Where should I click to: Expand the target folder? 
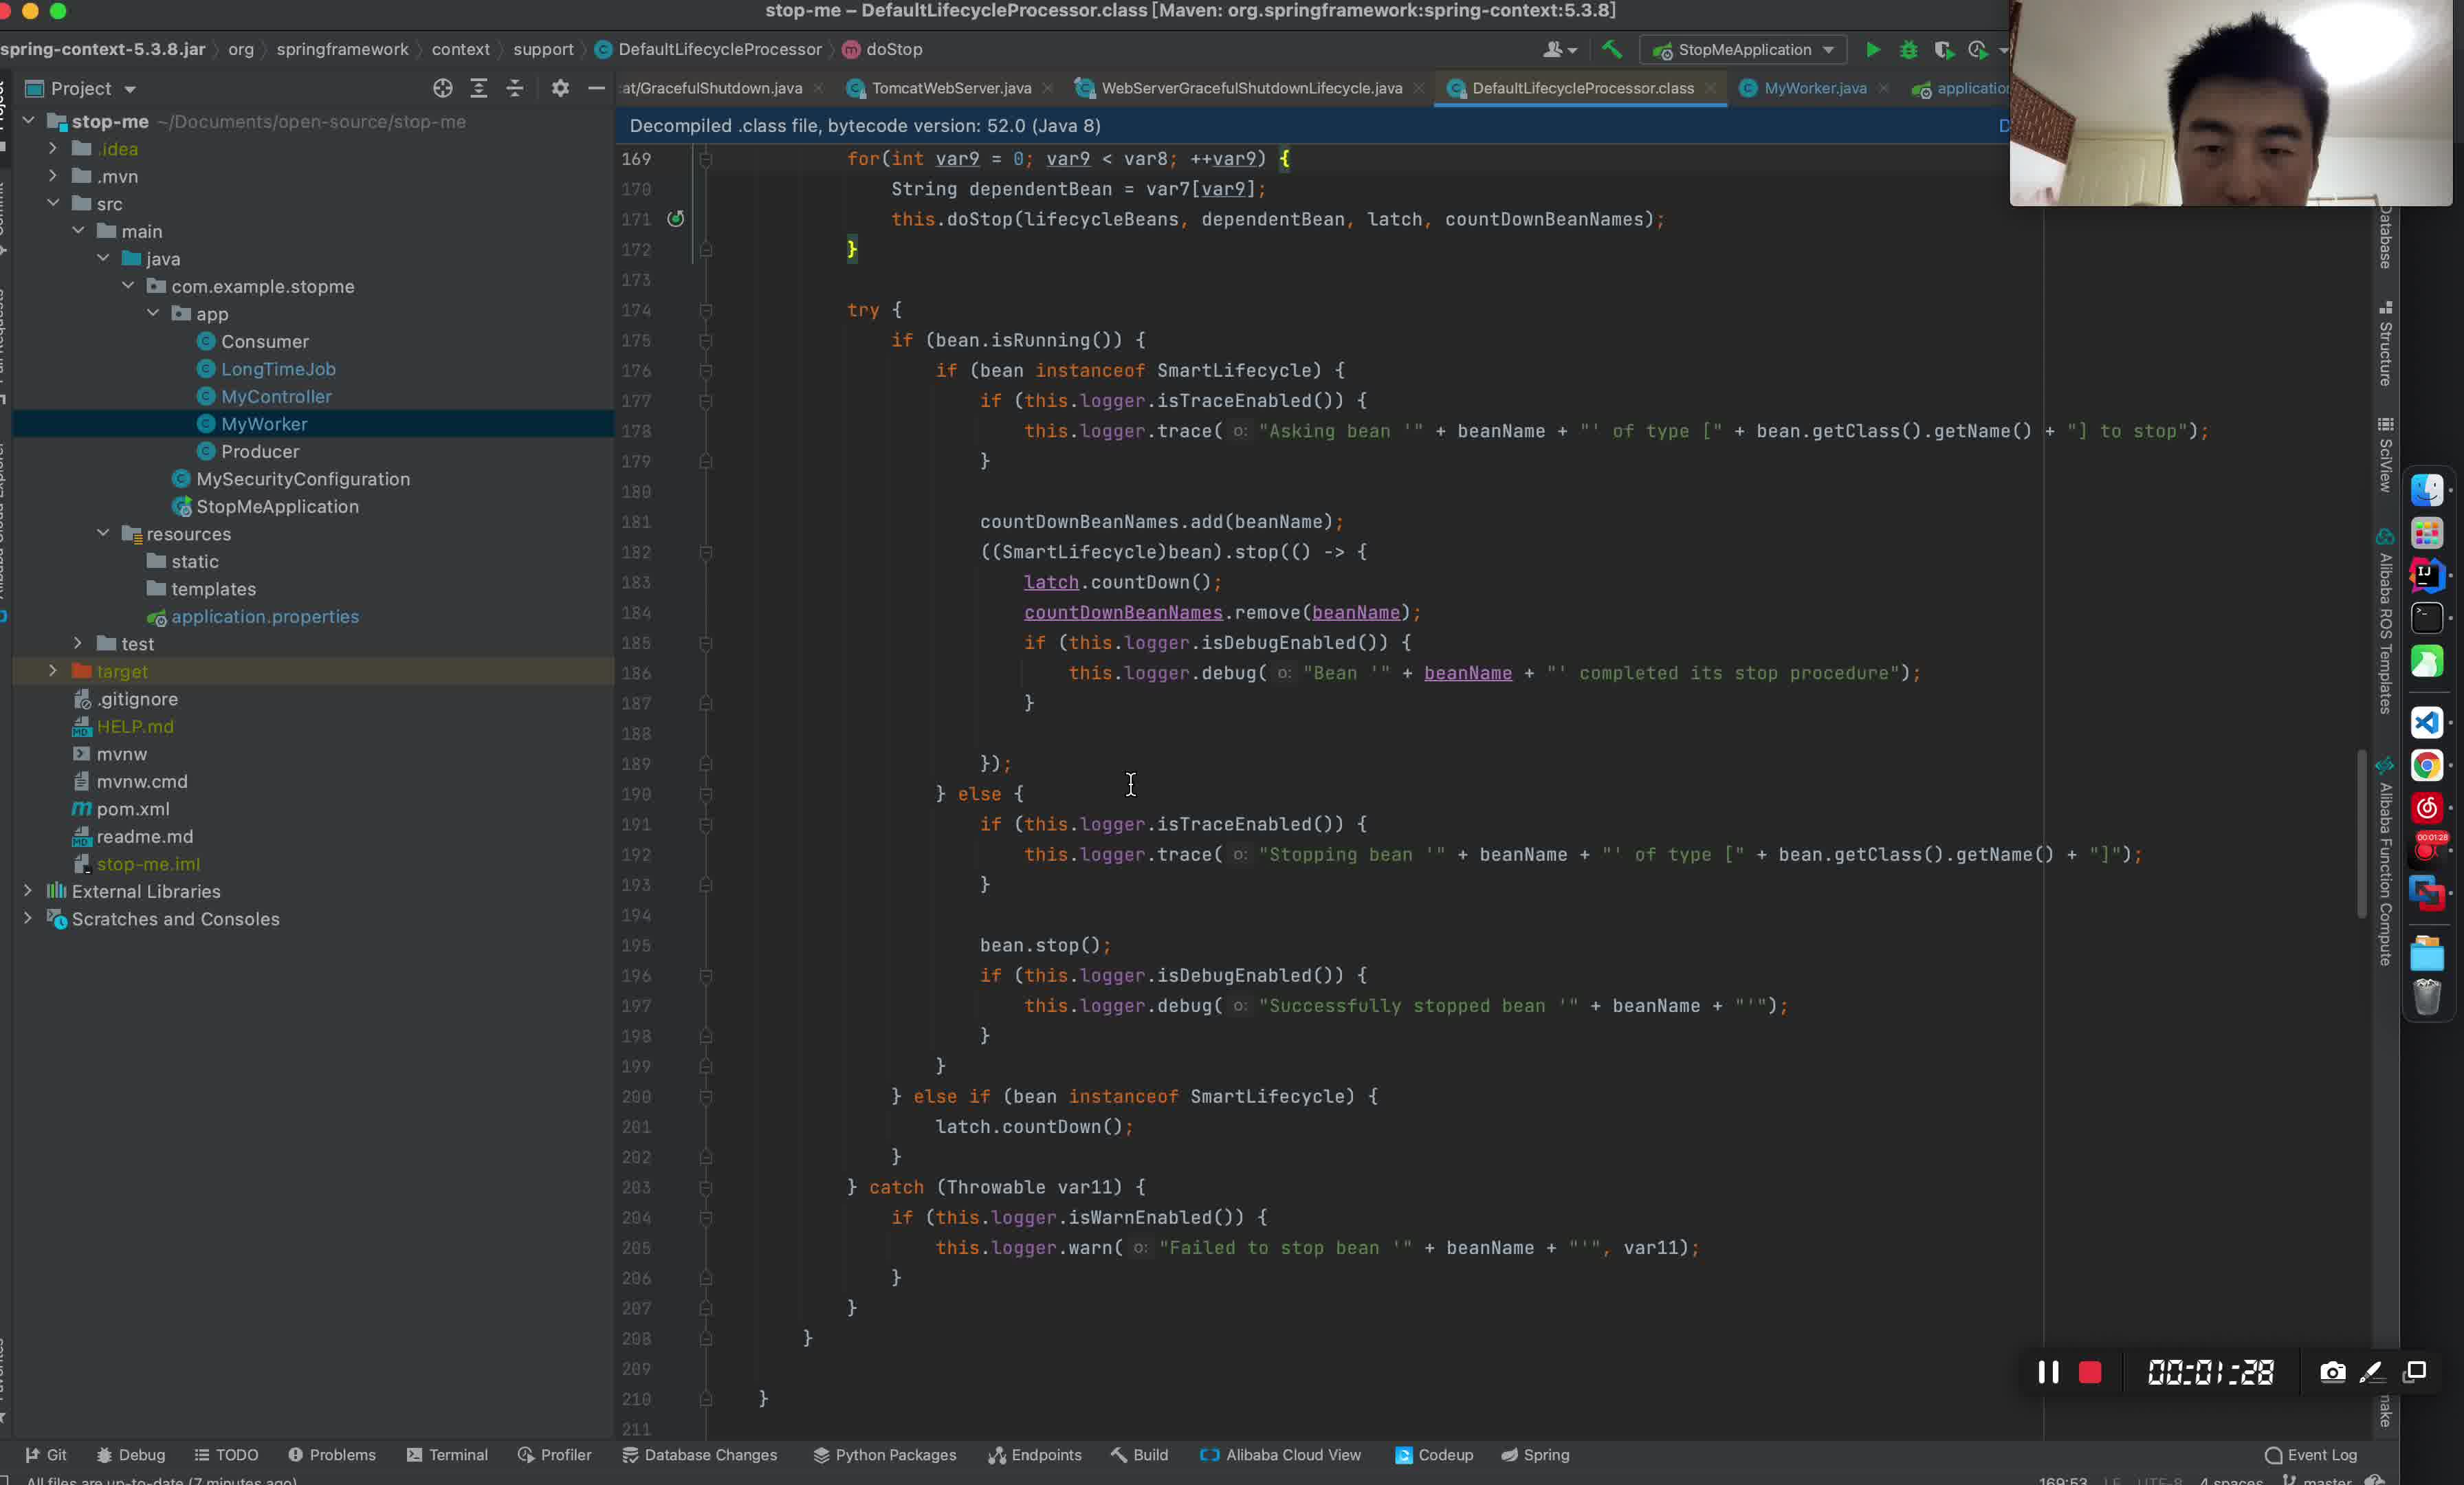(53, 671)
